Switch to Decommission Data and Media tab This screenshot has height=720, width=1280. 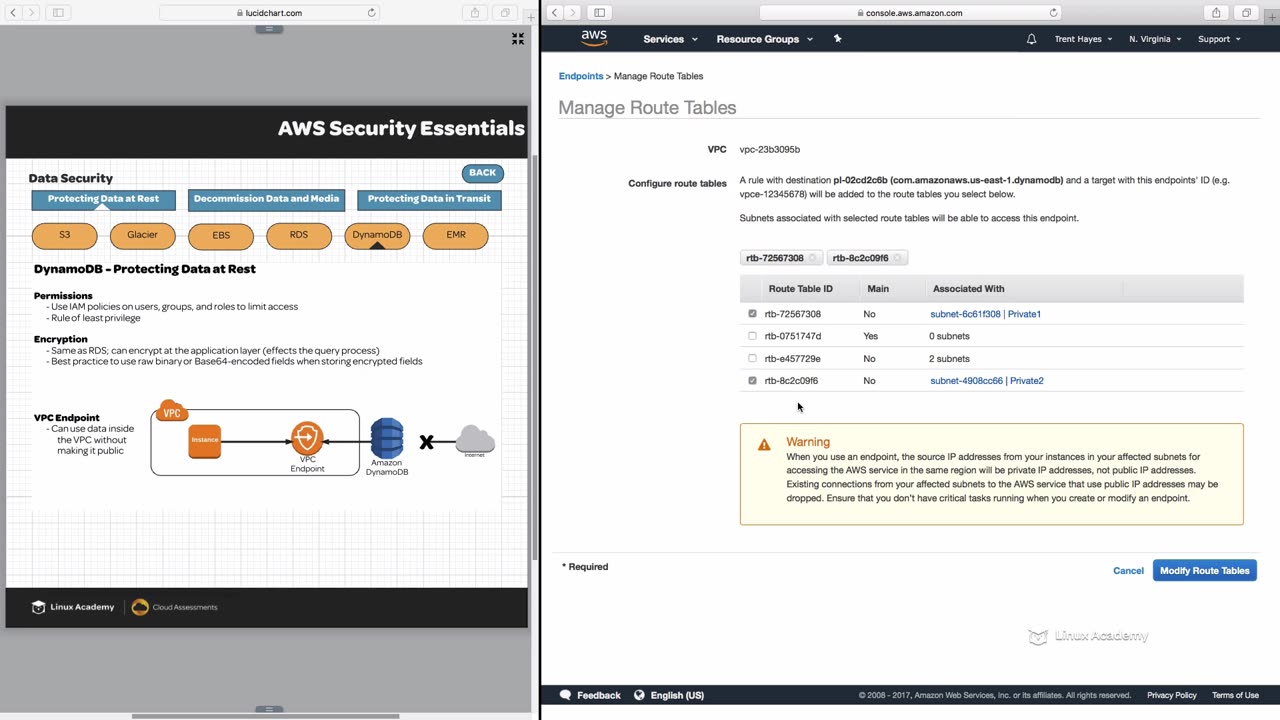[x=266, y=199]
